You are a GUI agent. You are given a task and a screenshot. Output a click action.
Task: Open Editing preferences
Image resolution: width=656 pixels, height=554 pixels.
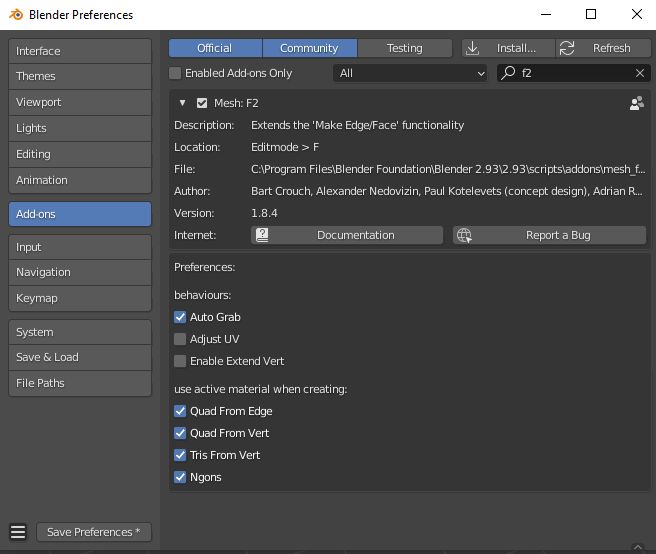80,154
